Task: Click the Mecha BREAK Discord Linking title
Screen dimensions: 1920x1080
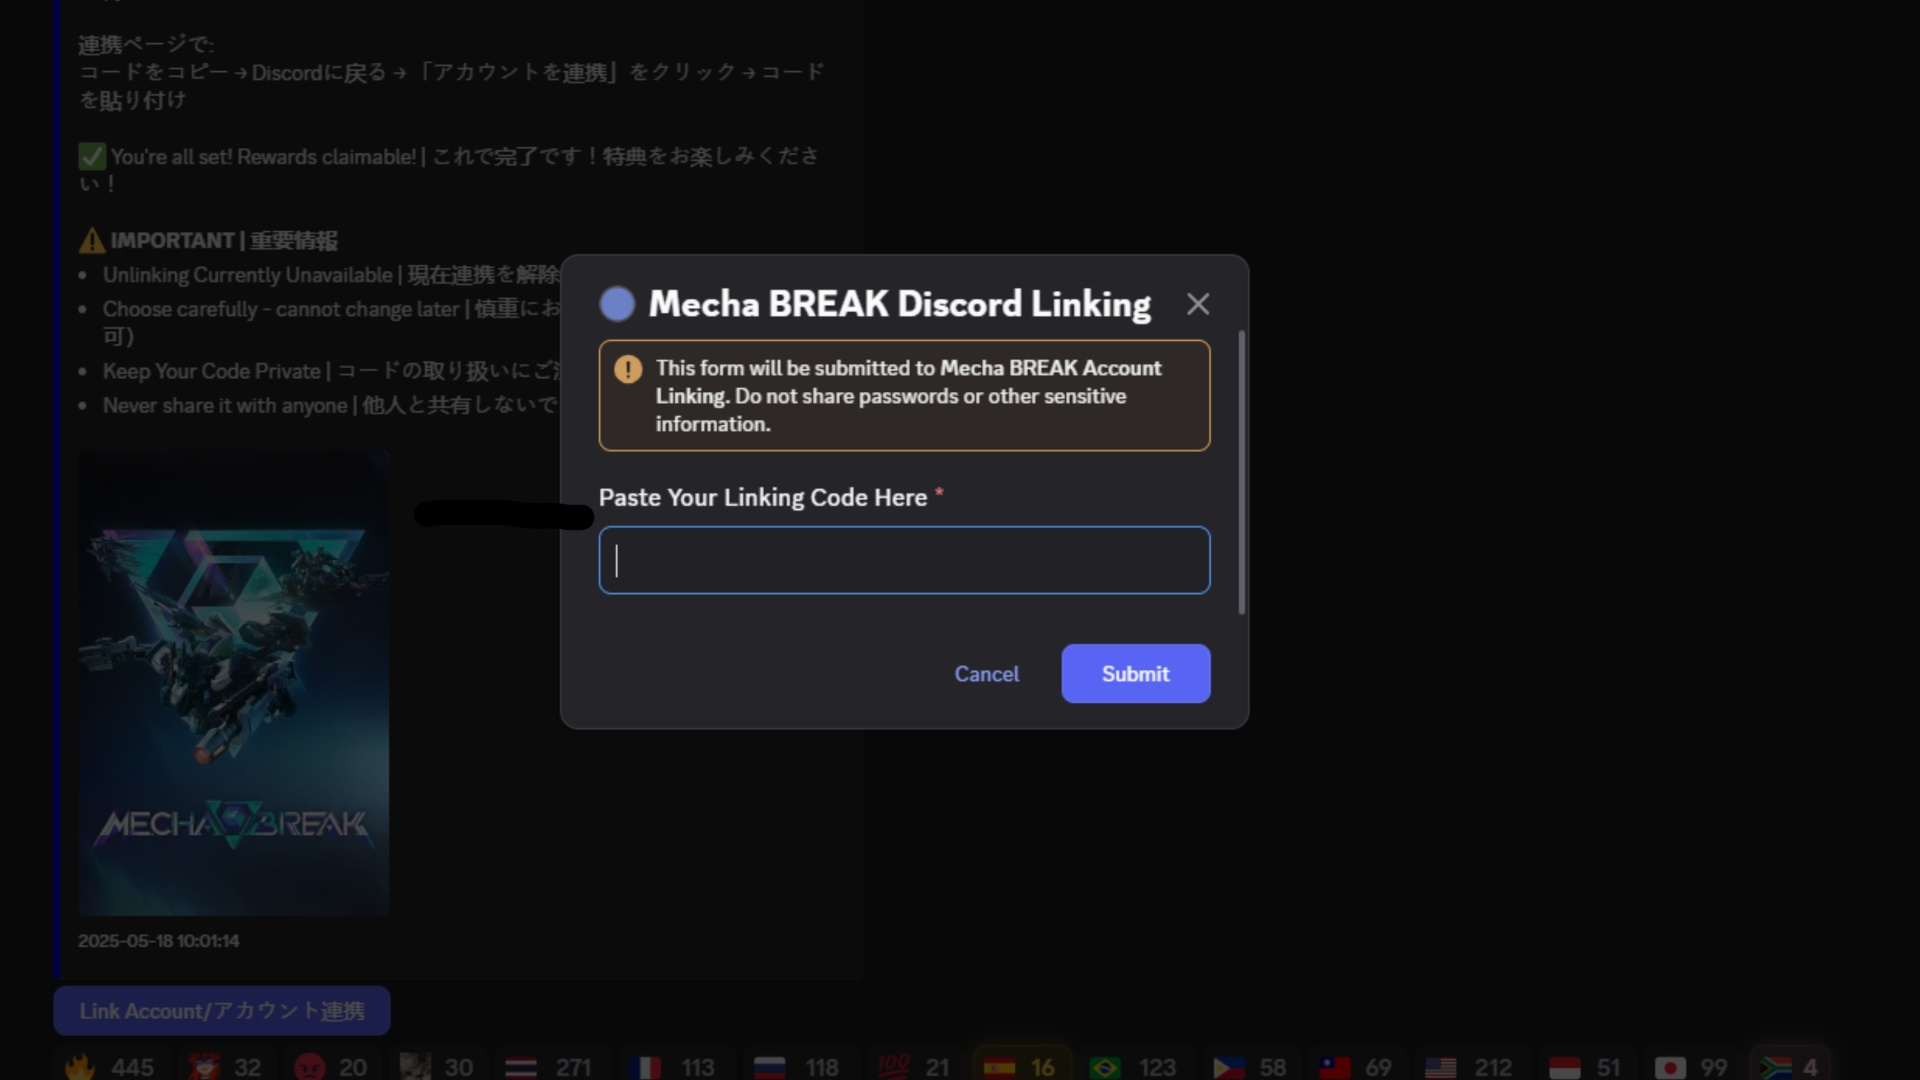Action: pyautogui.click(x=899, y=304)
